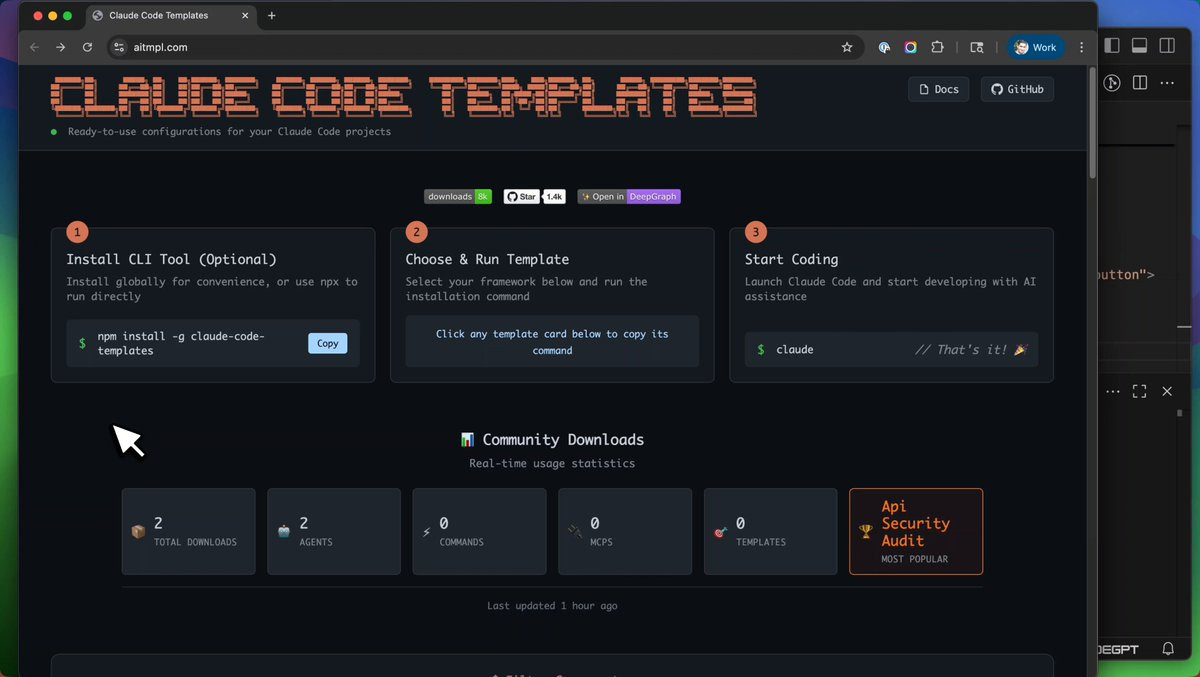Click the Start Coding heading

(x=792, y=259)
